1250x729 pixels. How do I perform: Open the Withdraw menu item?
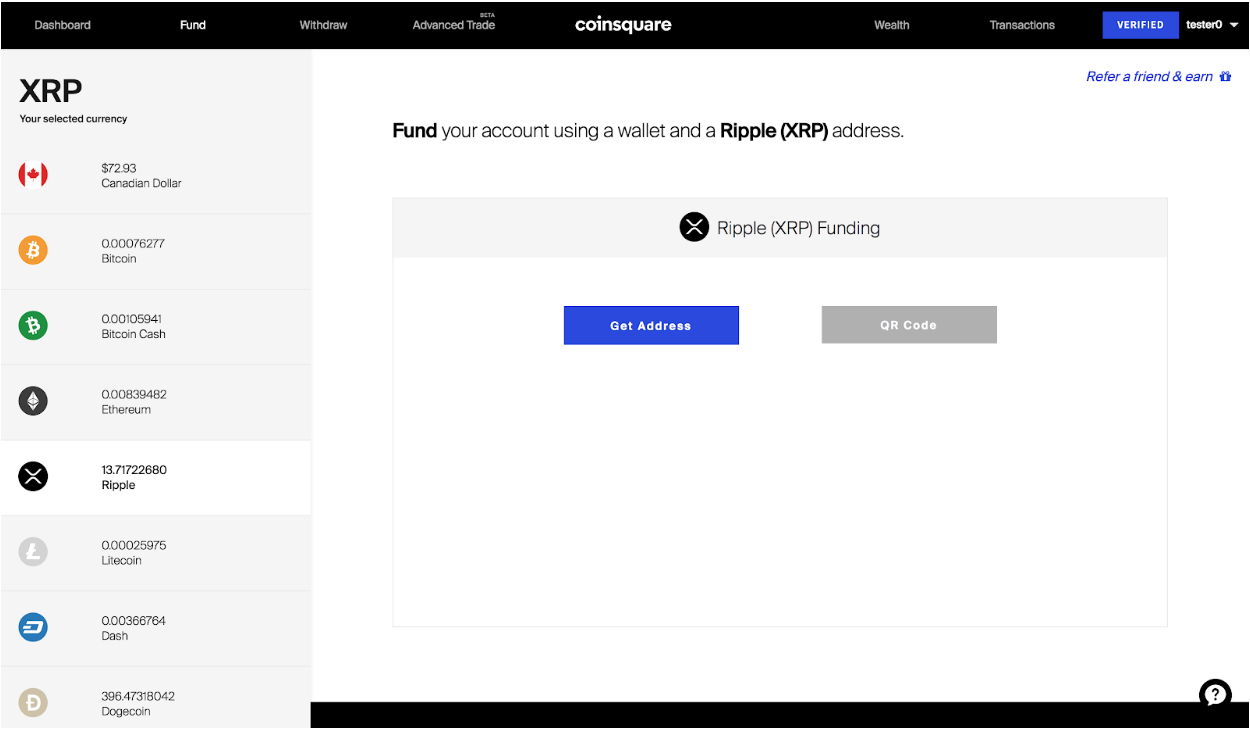tap(323, 25)
